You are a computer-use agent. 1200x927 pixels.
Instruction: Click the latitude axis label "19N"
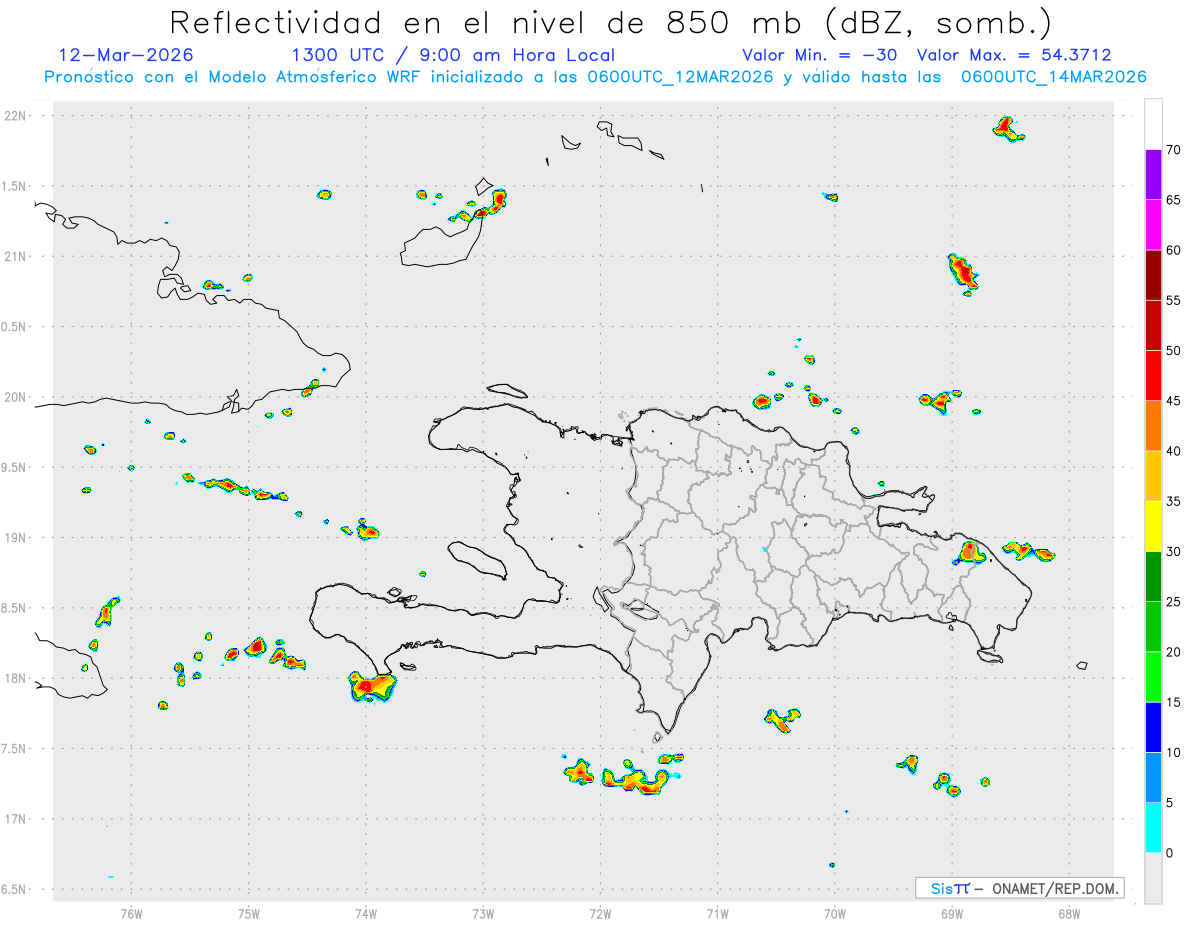(x=16, y=538)
